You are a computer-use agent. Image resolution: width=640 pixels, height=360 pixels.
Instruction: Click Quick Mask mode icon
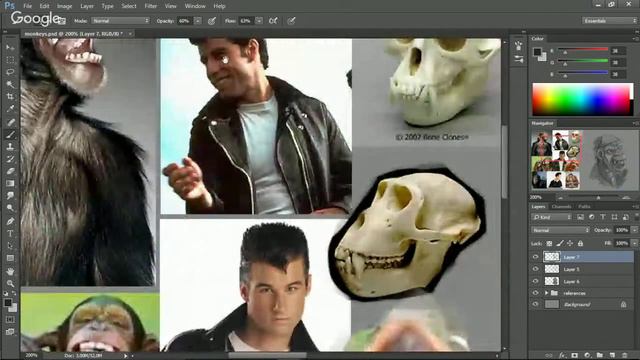coord(10,320)
